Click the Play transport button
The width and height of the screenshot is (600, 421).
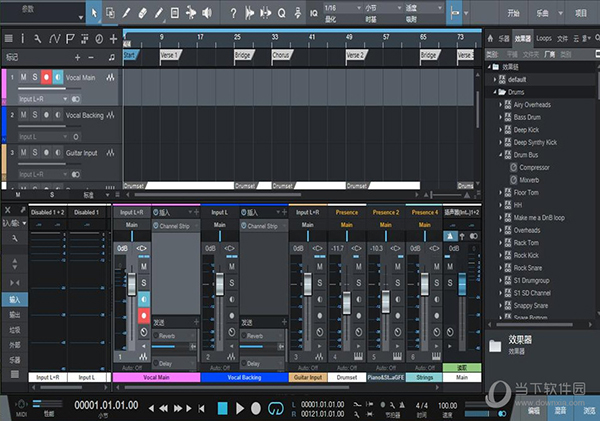240,408
